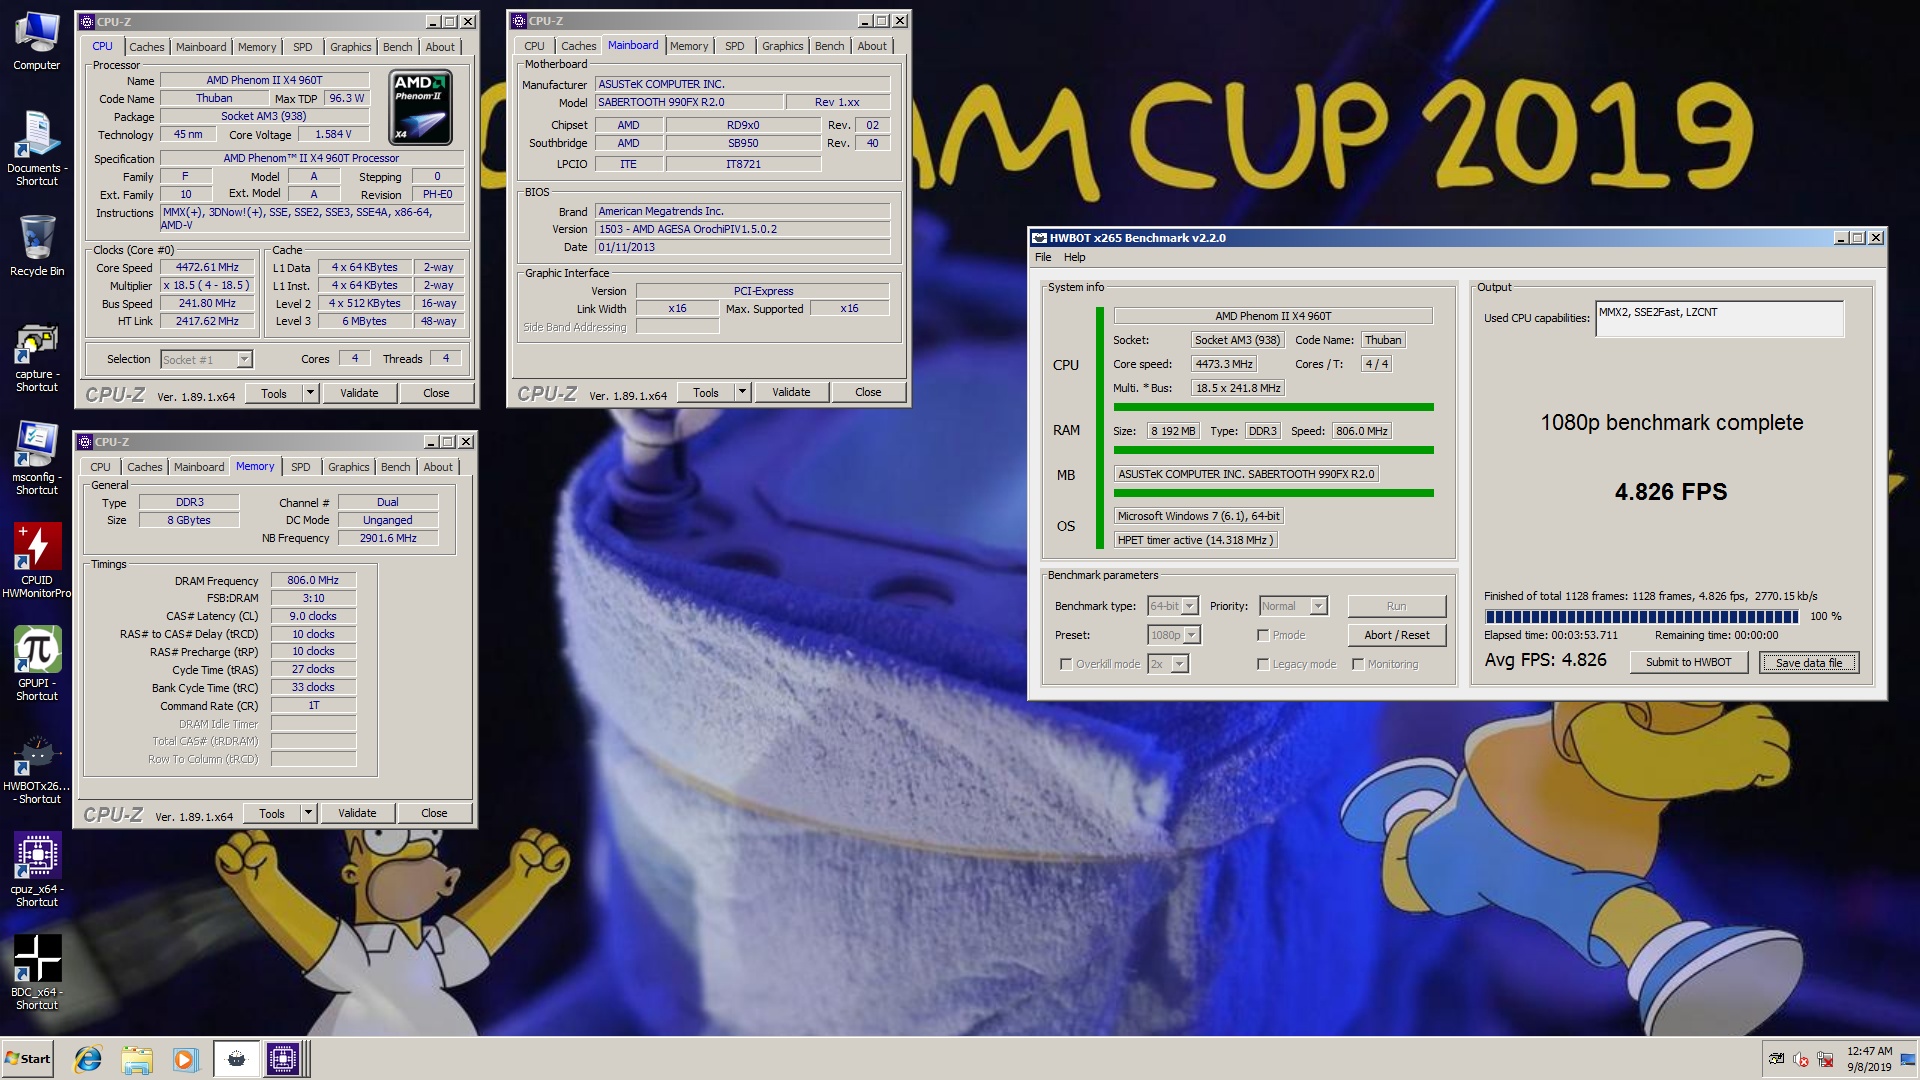Click the green RAM status bar
The width and height of the screenshot is (1920, 1080).
pos(1274,450)
